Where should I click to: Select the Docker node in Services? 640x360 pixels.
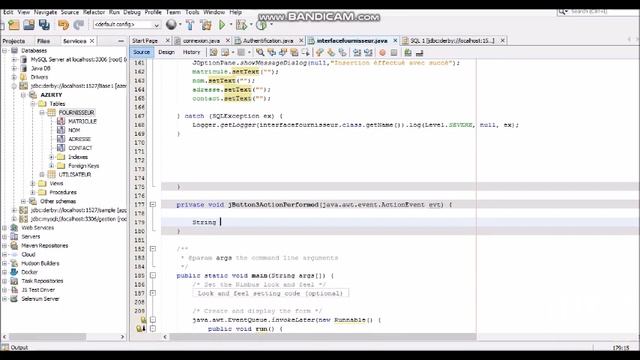pyautogui.click(x=29, y=272)
